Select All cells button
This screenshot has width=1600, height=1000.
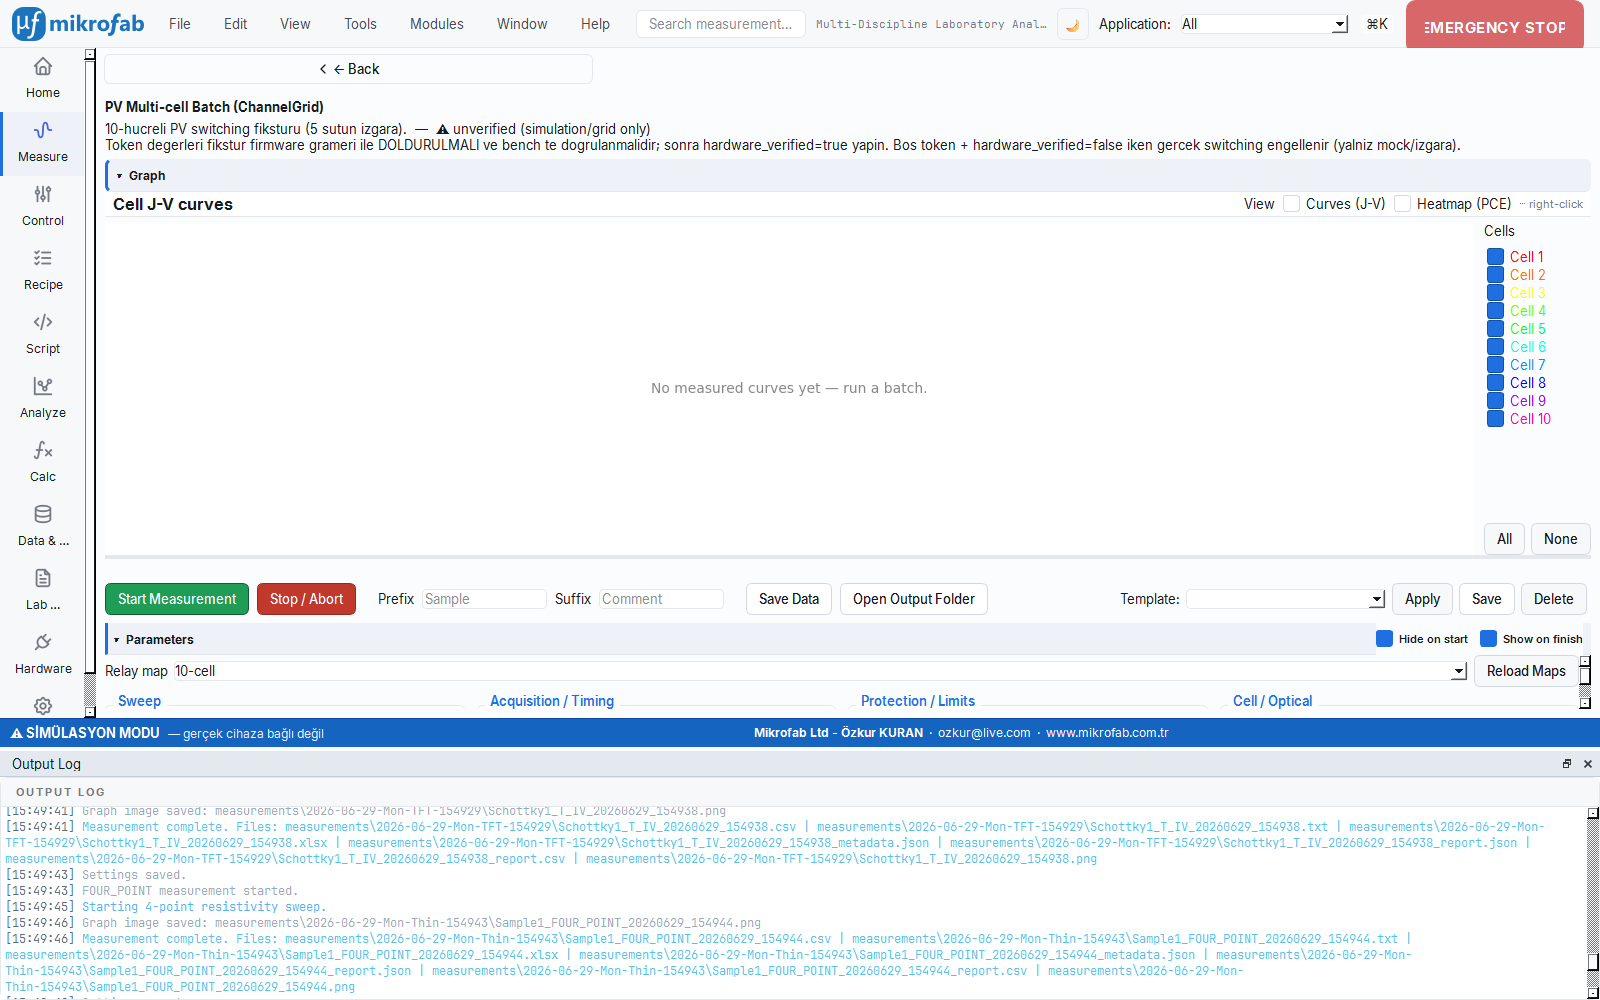click(1504, 539)
